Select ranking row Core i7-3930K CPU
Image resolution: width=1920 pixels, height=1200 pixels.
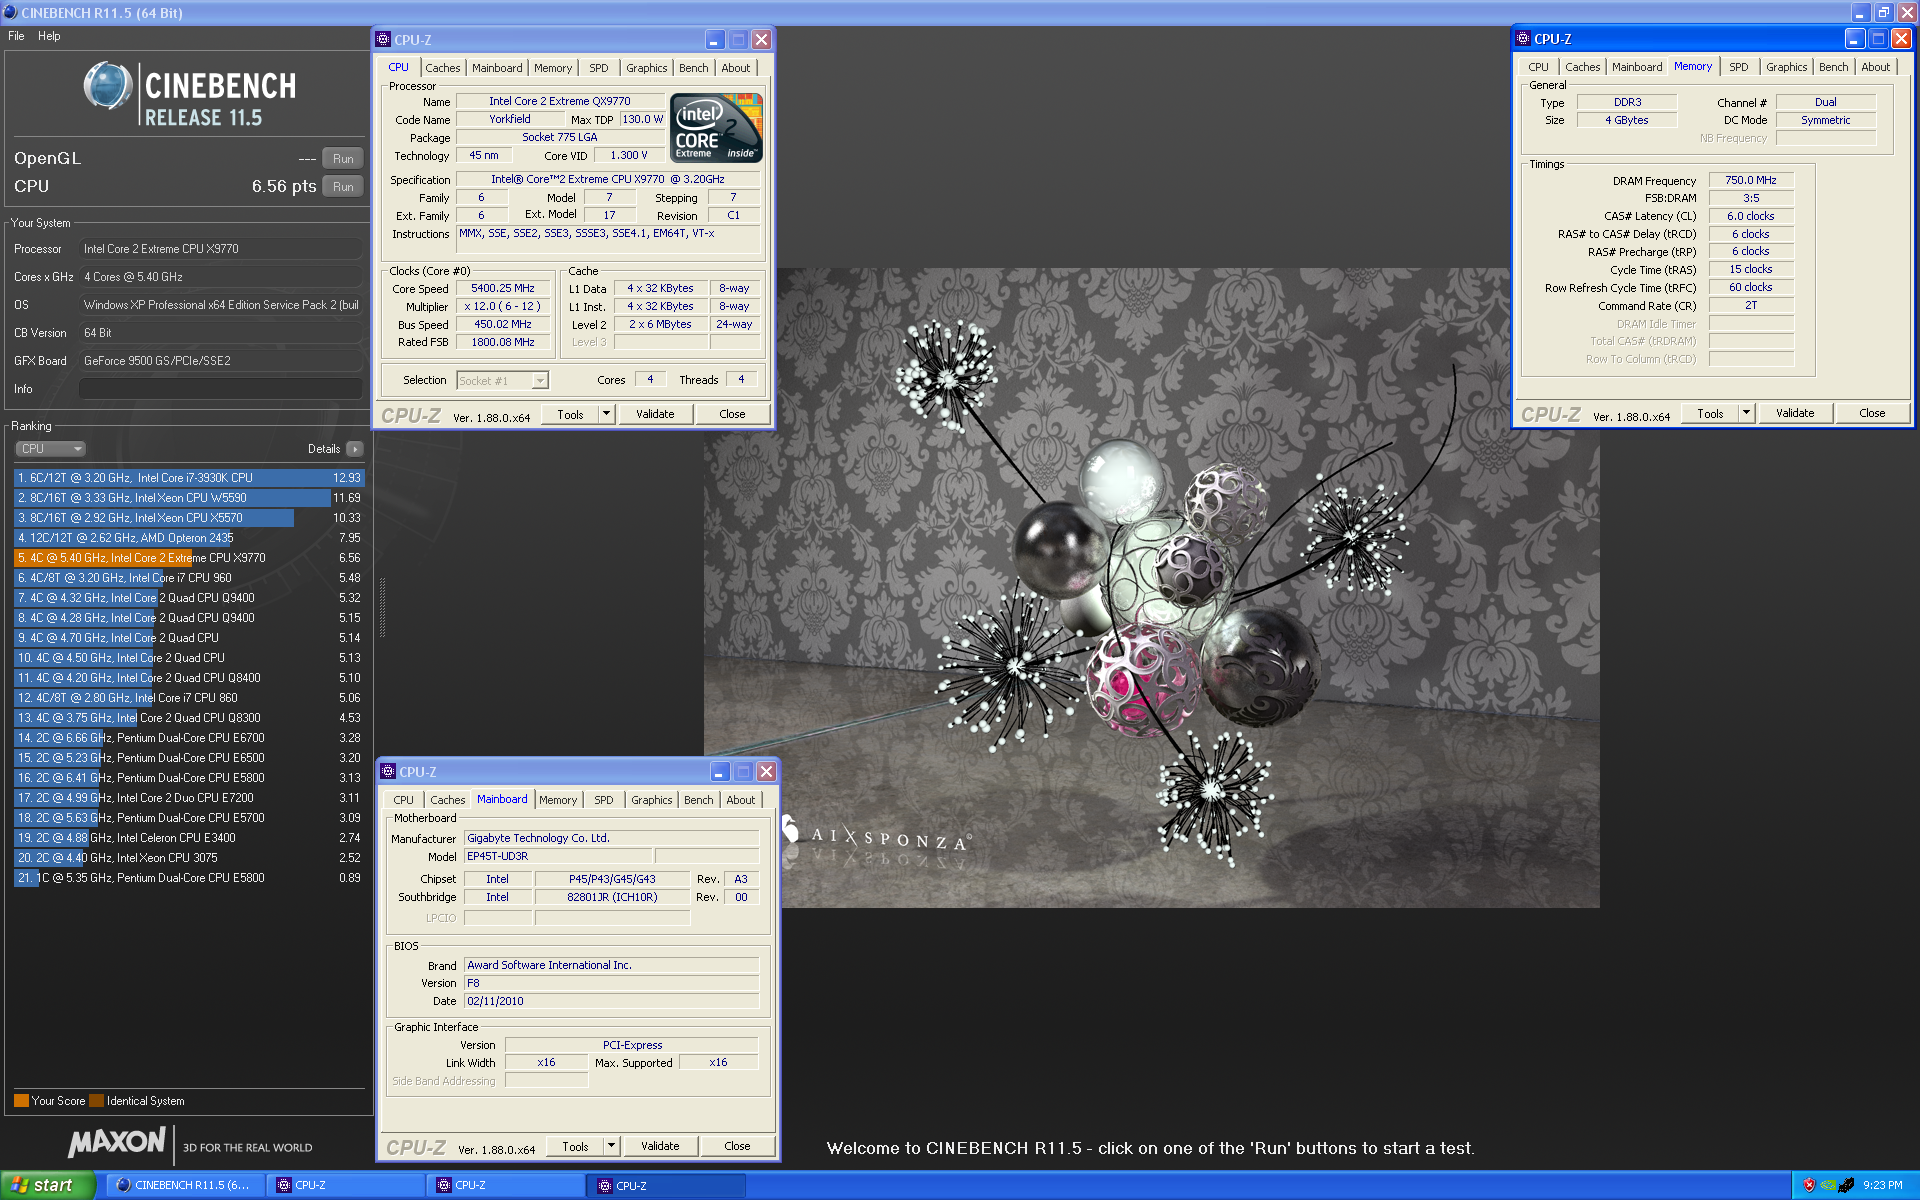[189, 478]
